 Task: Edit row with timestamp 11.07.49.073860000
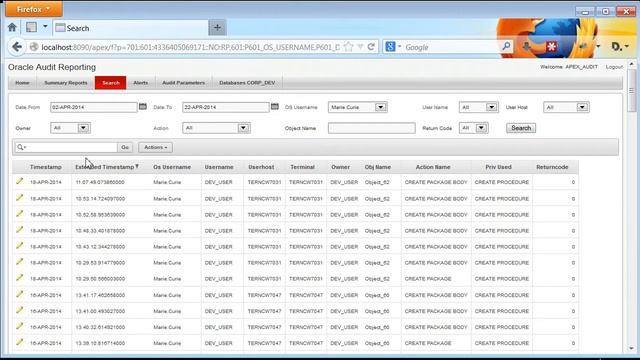(19, 181)
